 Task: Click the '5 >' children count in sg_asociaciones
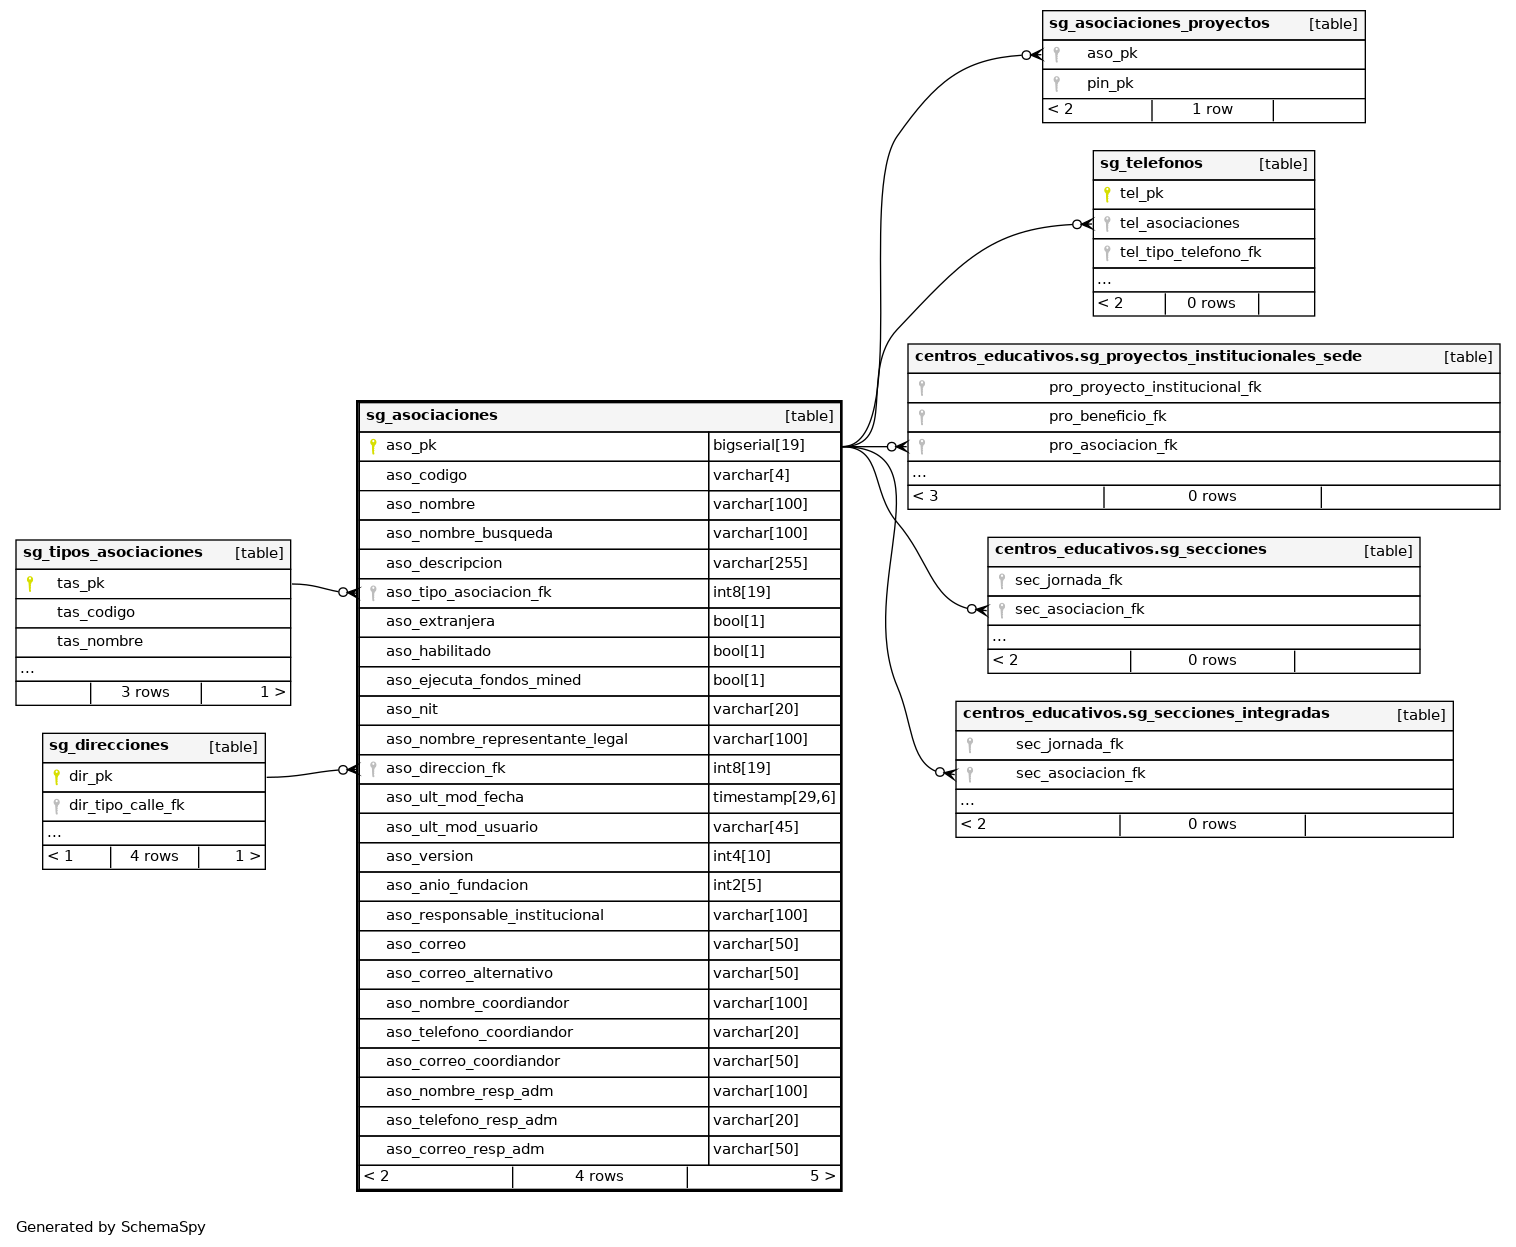pyautogui.click(x=822, y=1177)
